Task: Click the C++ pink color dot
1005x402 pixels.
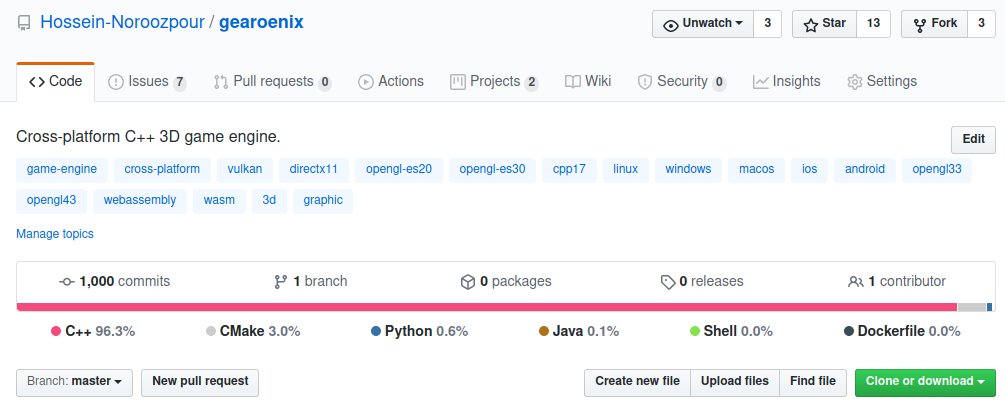Action: point(56,332)
